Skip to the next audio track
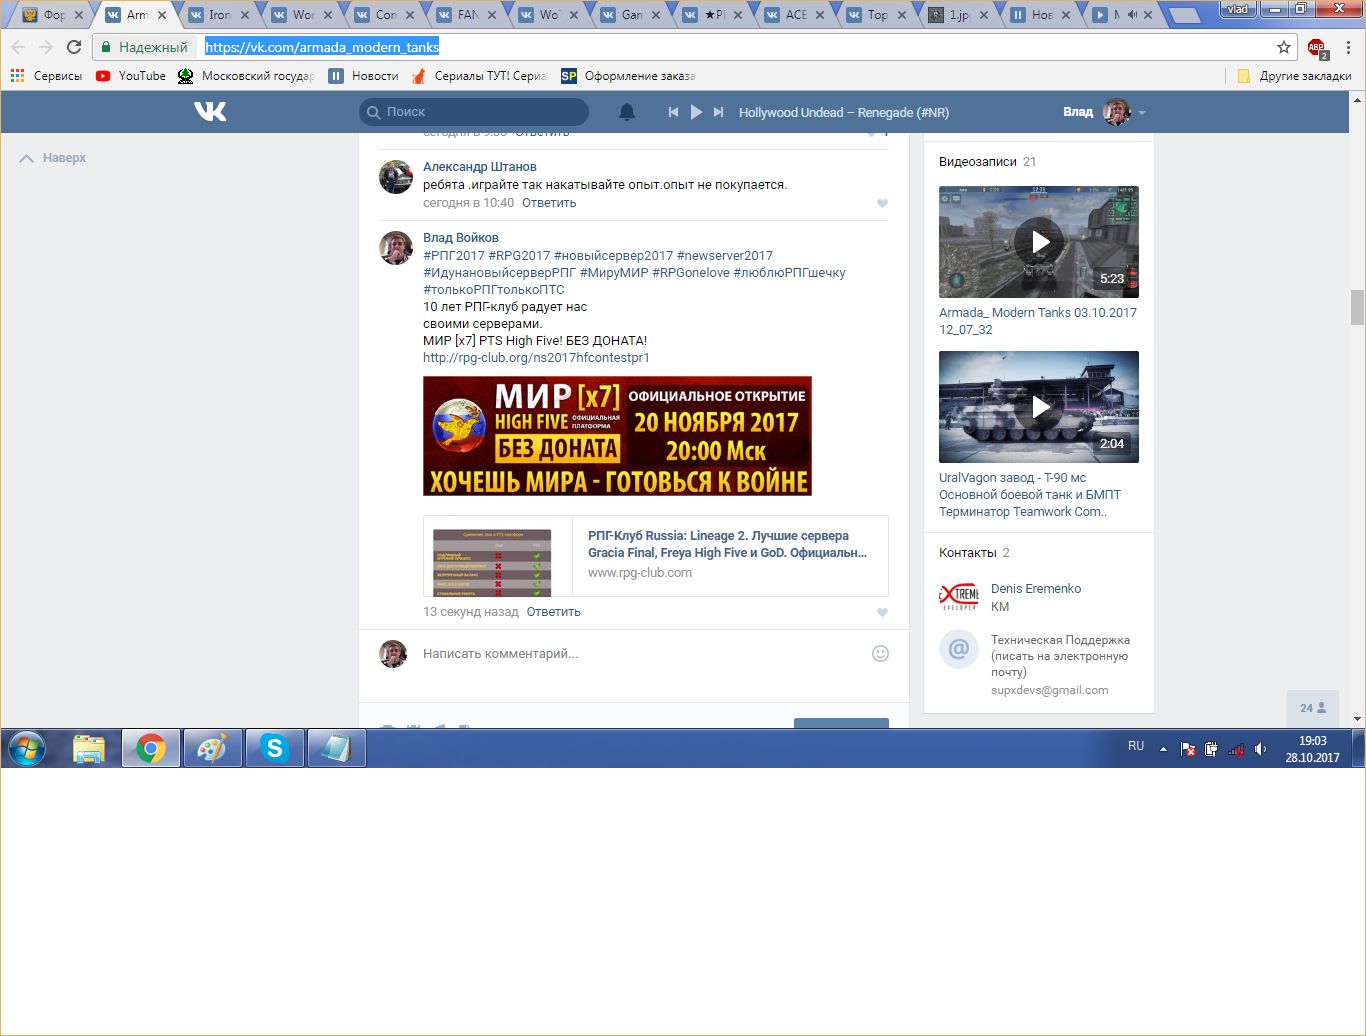Screen dimensions: 1366x1036 point(718,112)
